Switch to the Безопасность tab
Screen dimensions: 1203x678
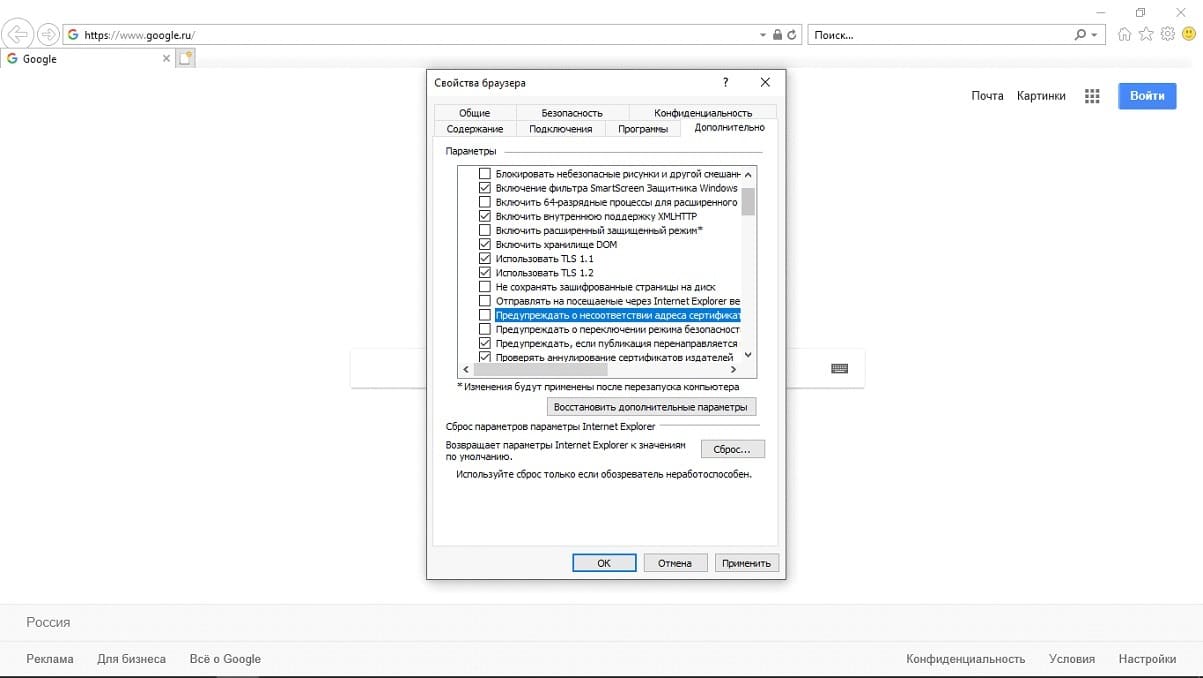[572, 113]
